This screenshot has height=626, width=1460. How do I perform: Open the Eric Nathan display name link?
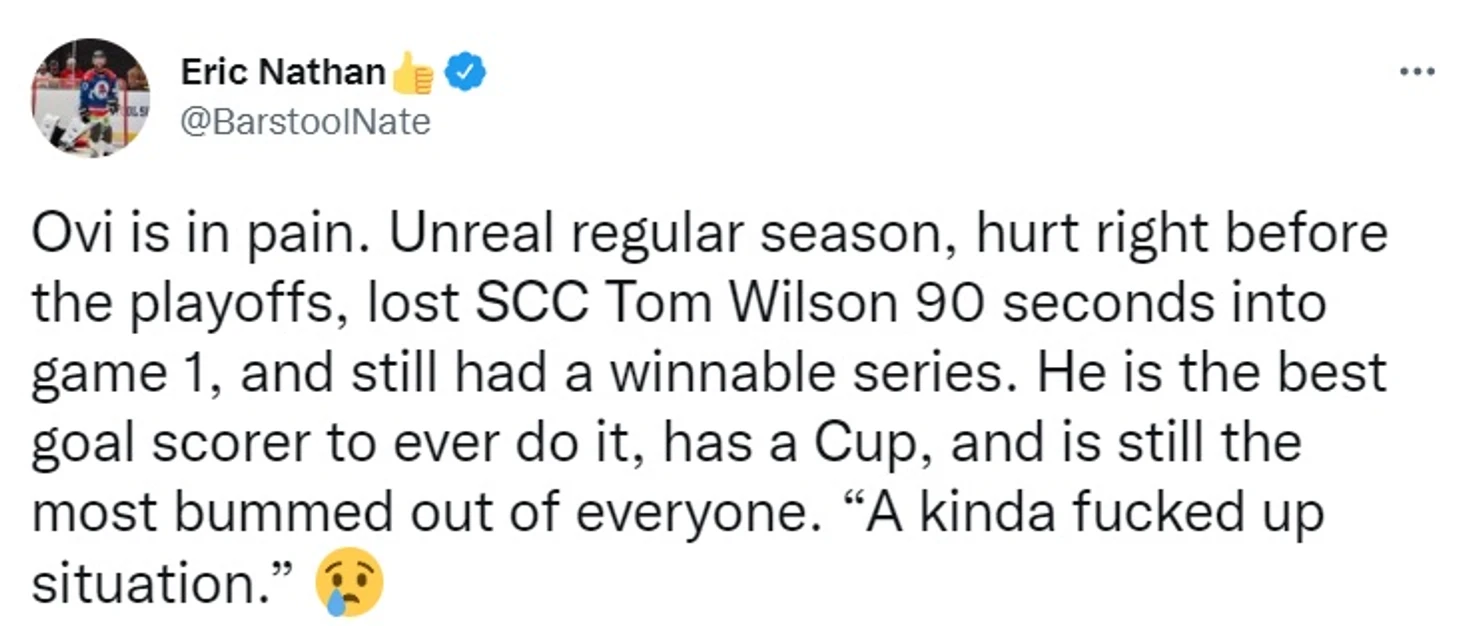[283, 72]
